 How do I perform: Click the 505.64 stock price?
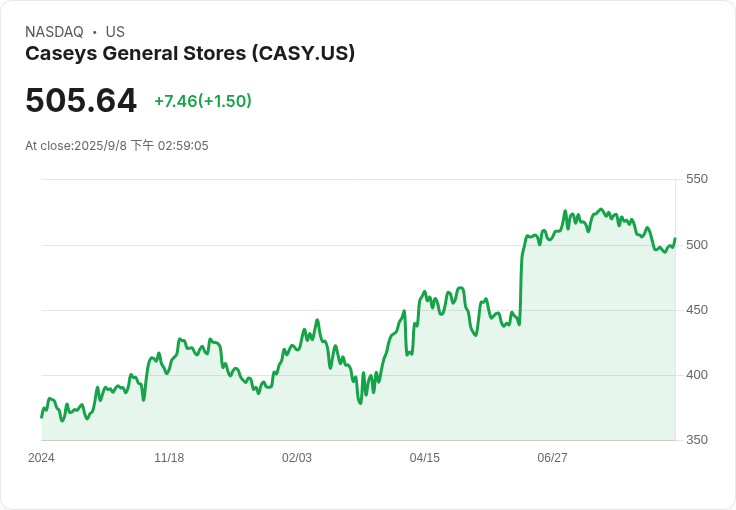pos(81,100)
